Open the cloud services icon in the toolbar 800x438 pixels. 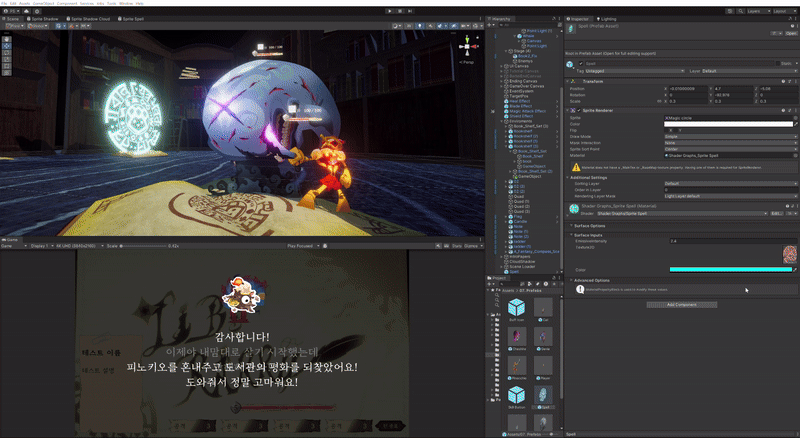pos(27,11)
